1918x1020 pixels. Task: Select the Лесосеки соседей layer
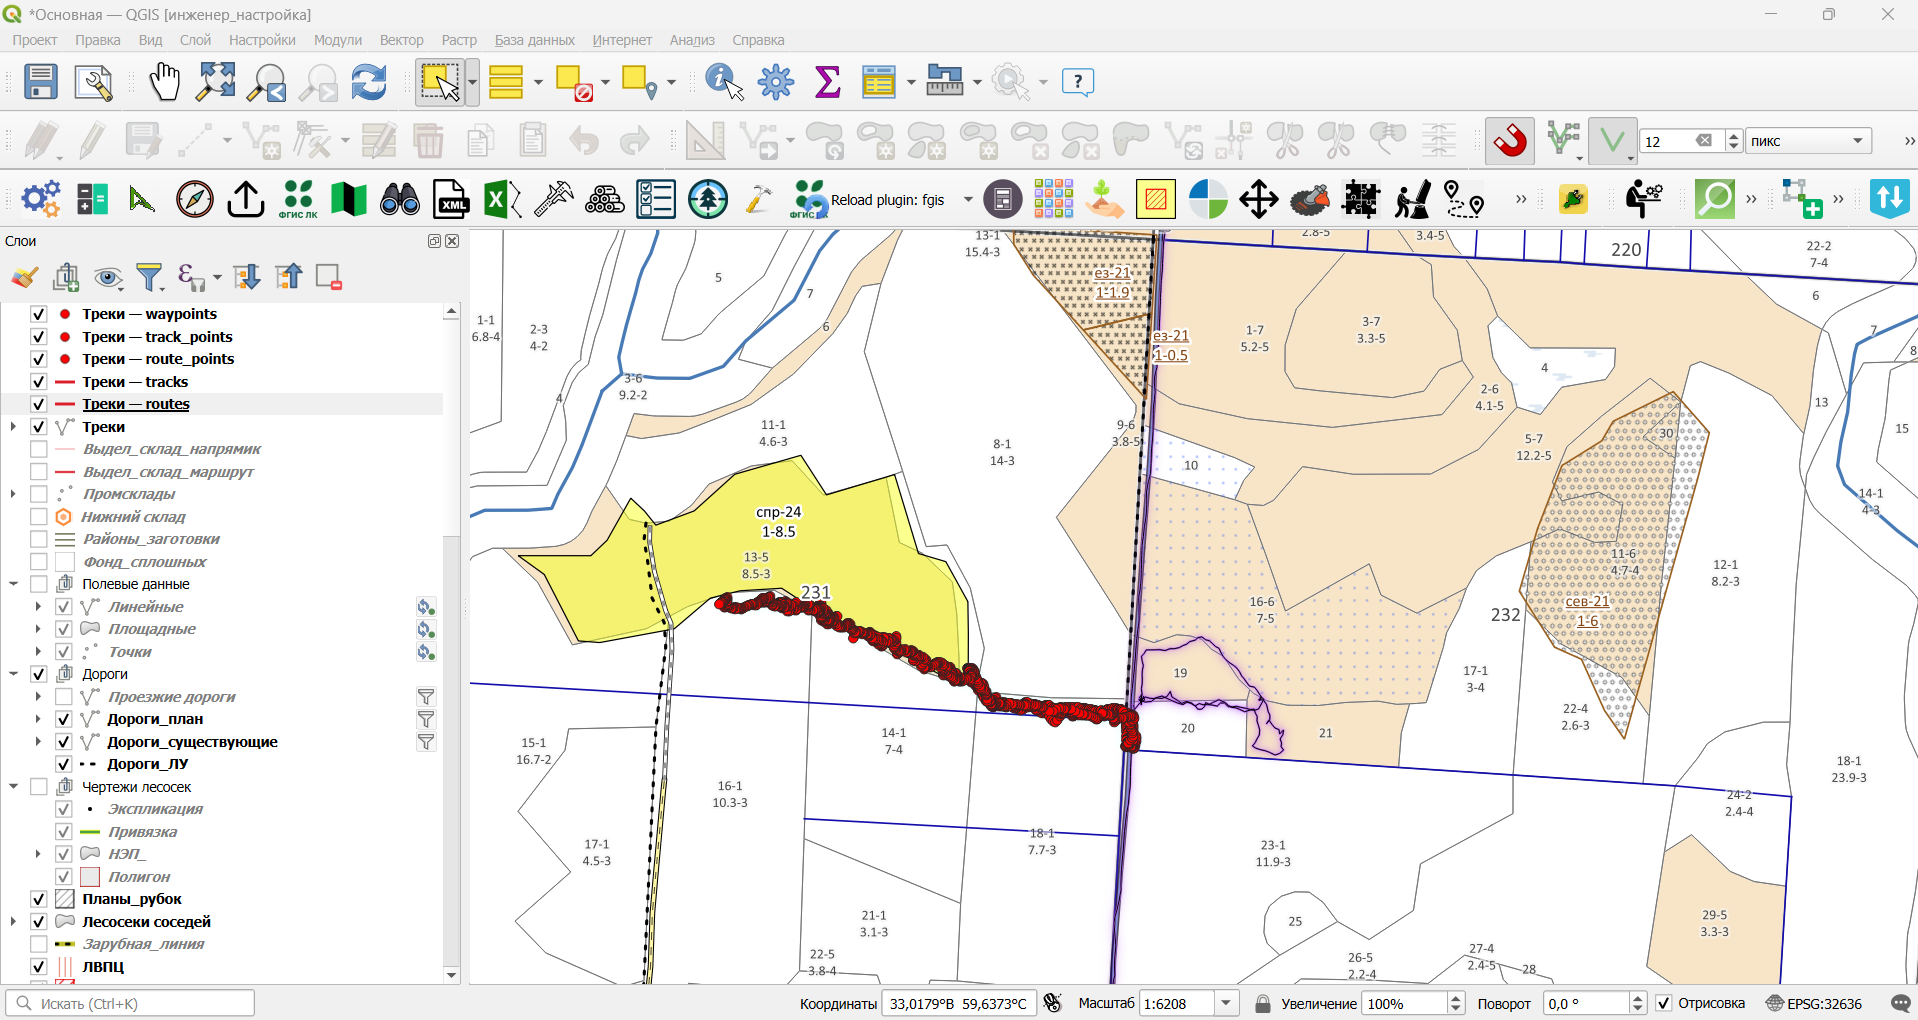146,922
